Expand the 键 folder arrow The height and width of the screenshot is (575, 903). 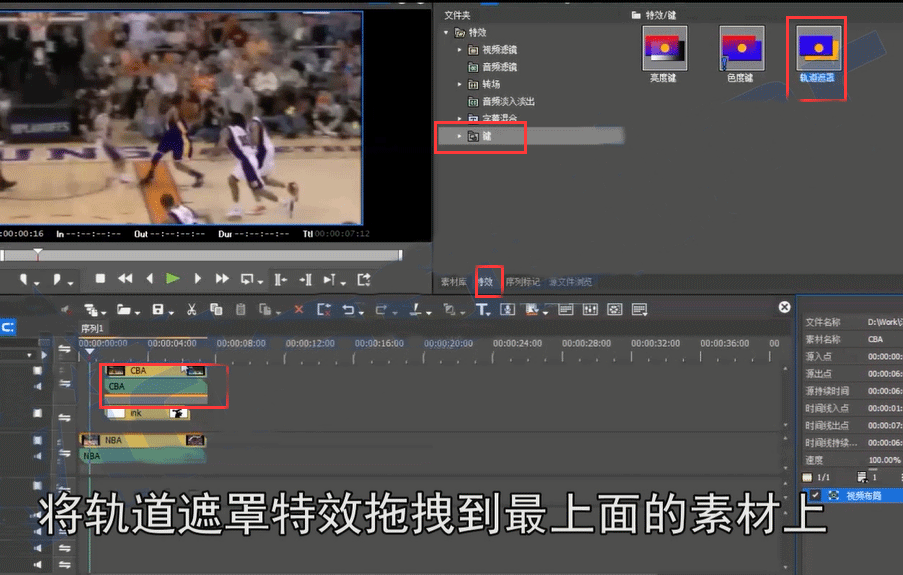[x=460, y=137]
